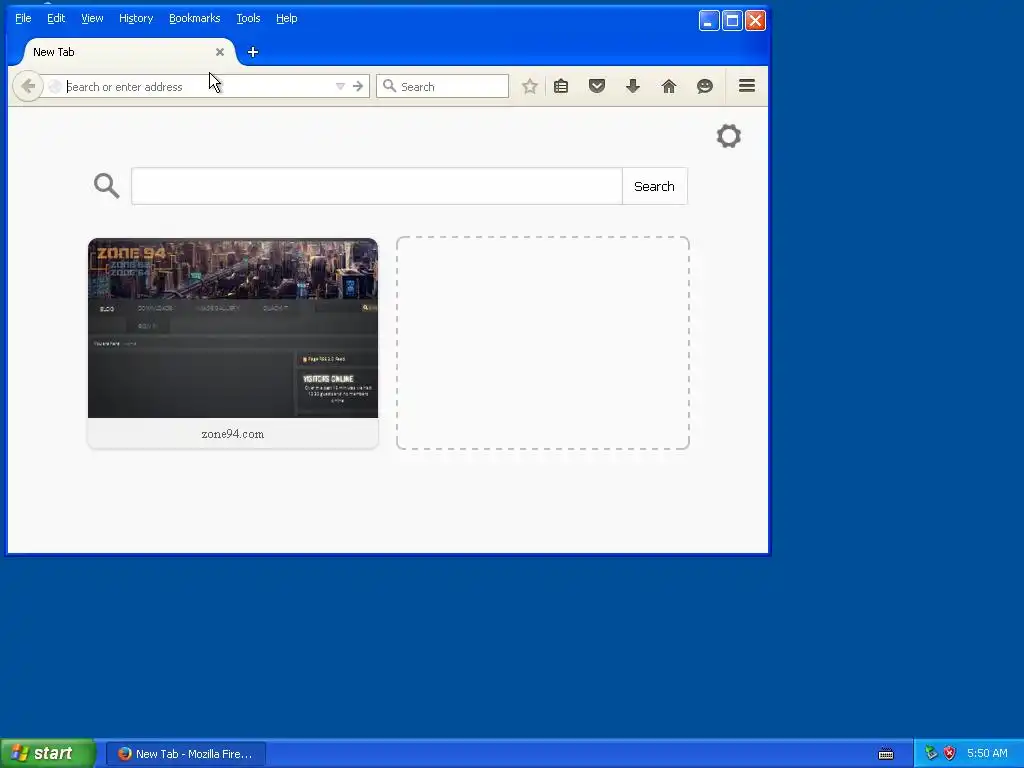Focus the 'Search or enter address' bar
This screenshot has width=1024, height=768.
point(196,86)
